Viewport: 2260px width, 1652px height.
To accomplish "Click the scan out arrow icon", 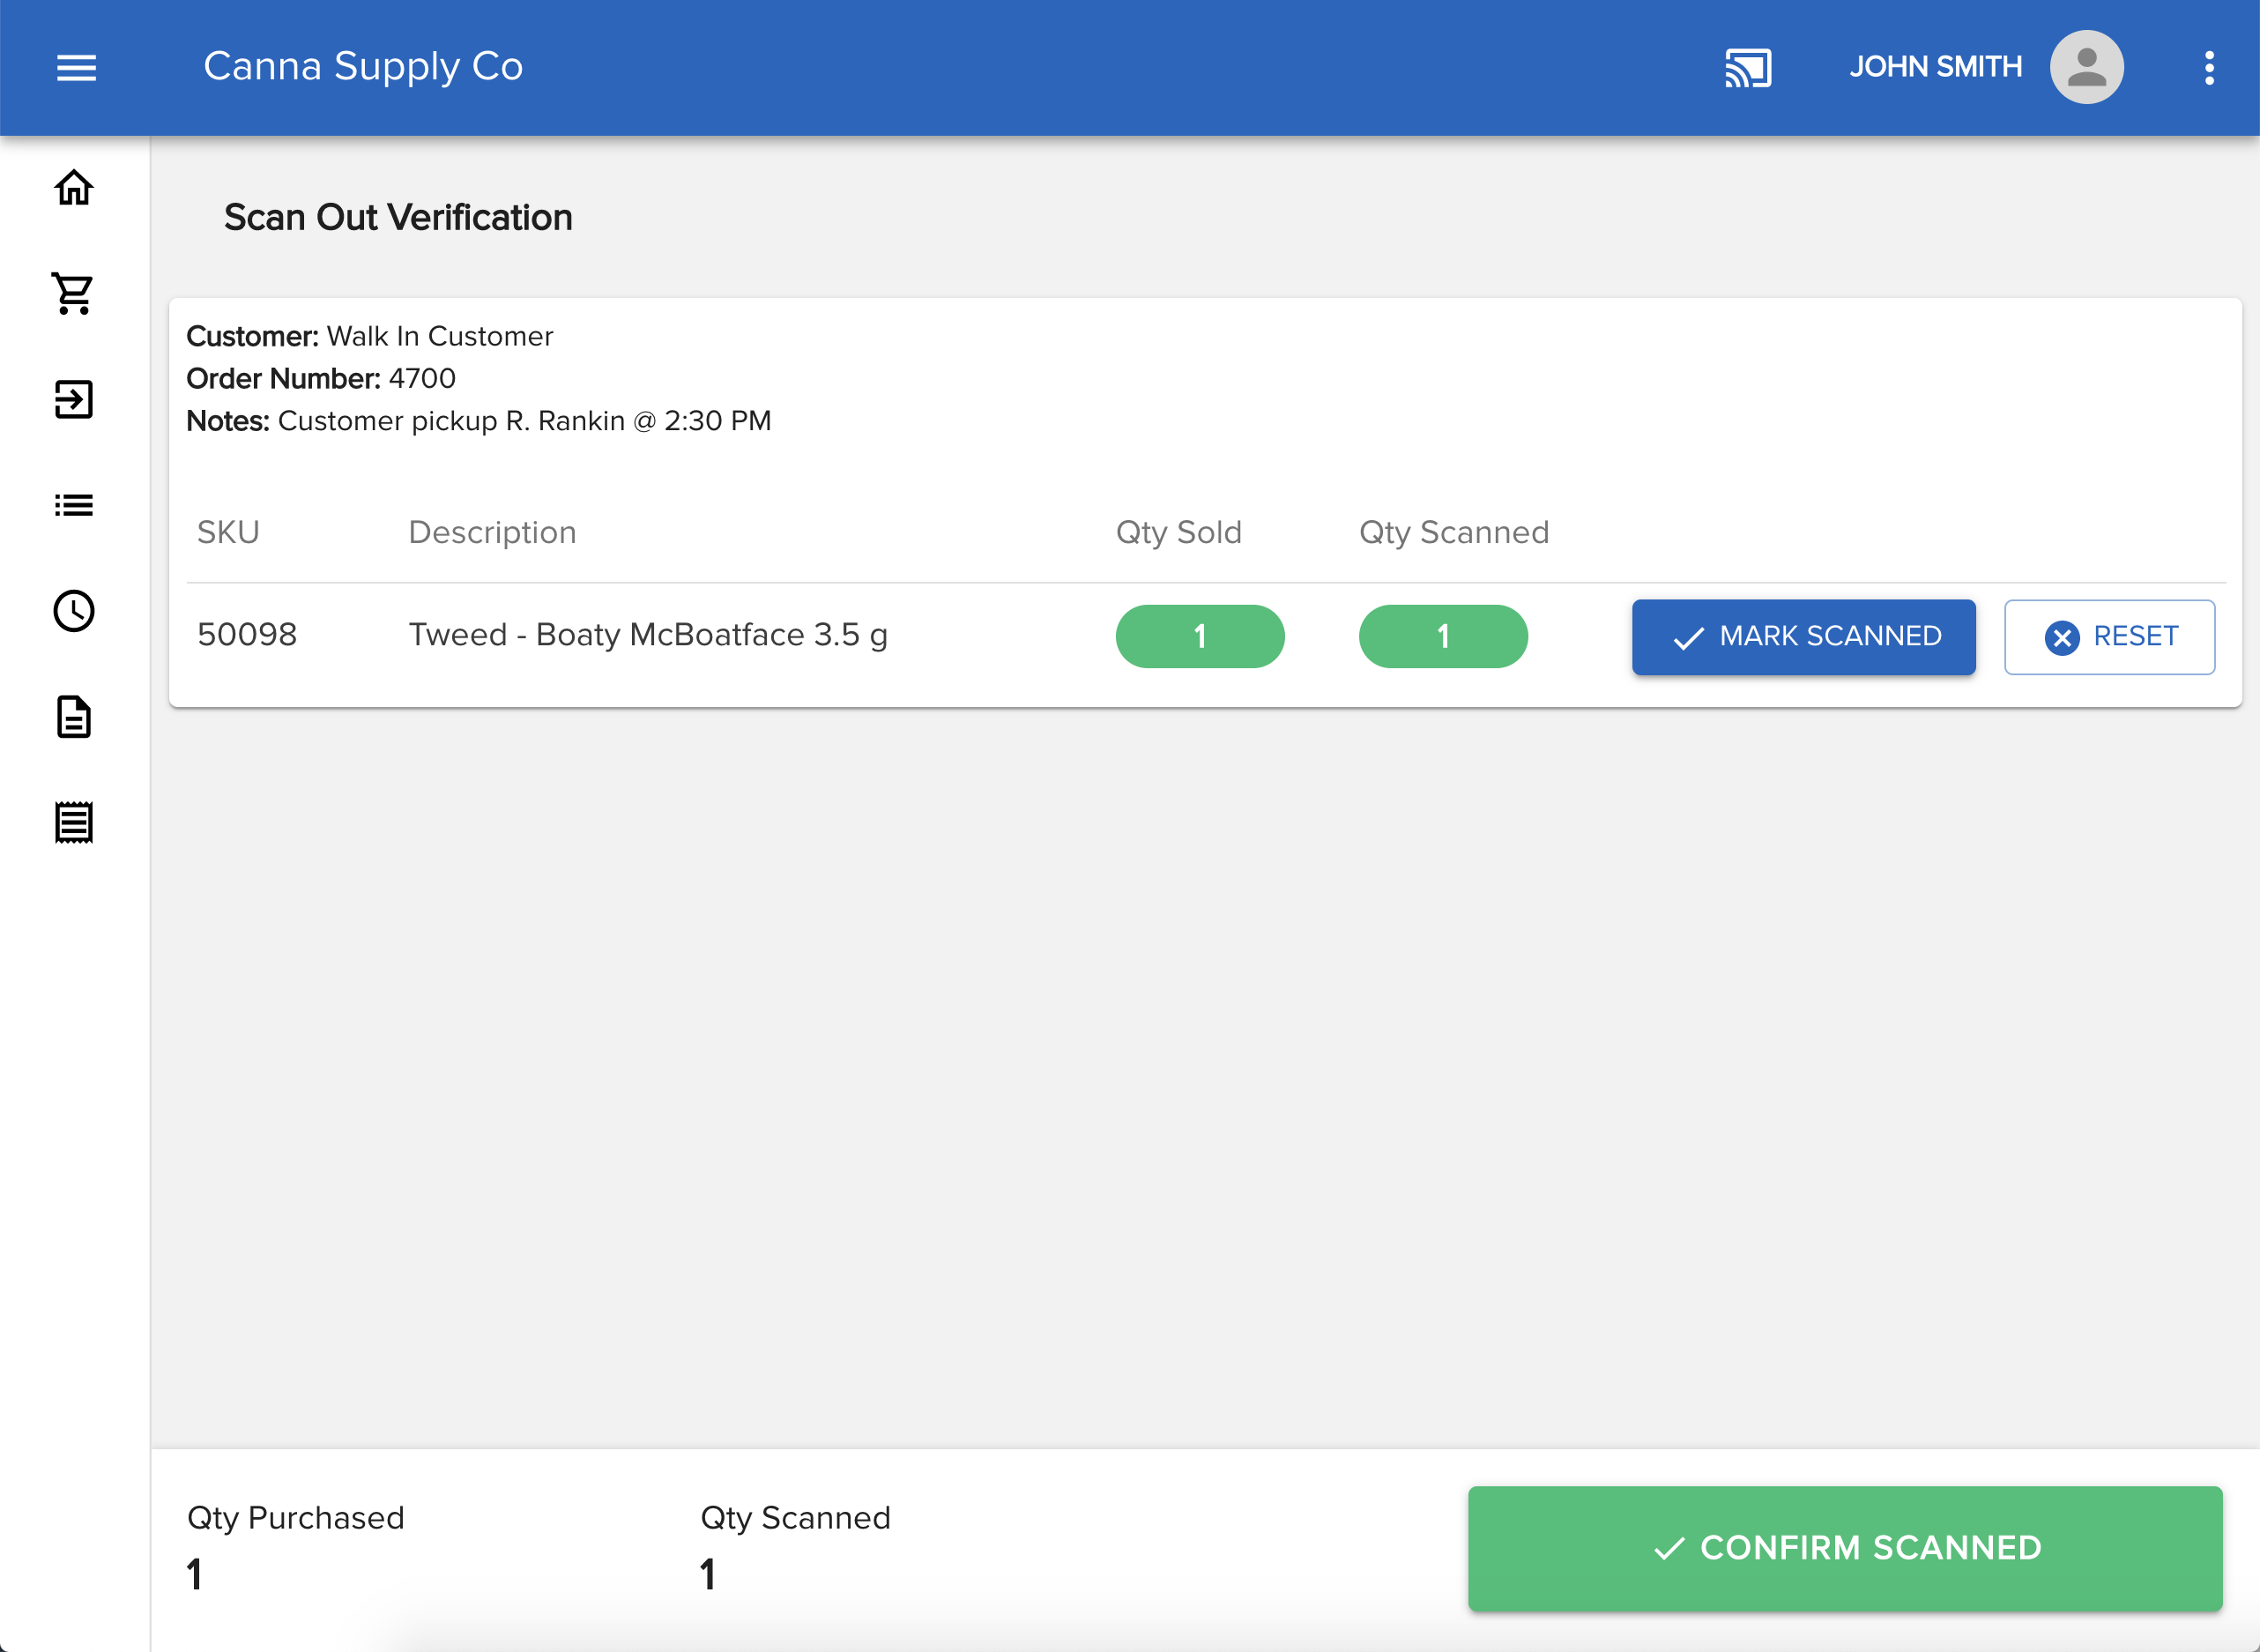I will click(x=74, y=400).
